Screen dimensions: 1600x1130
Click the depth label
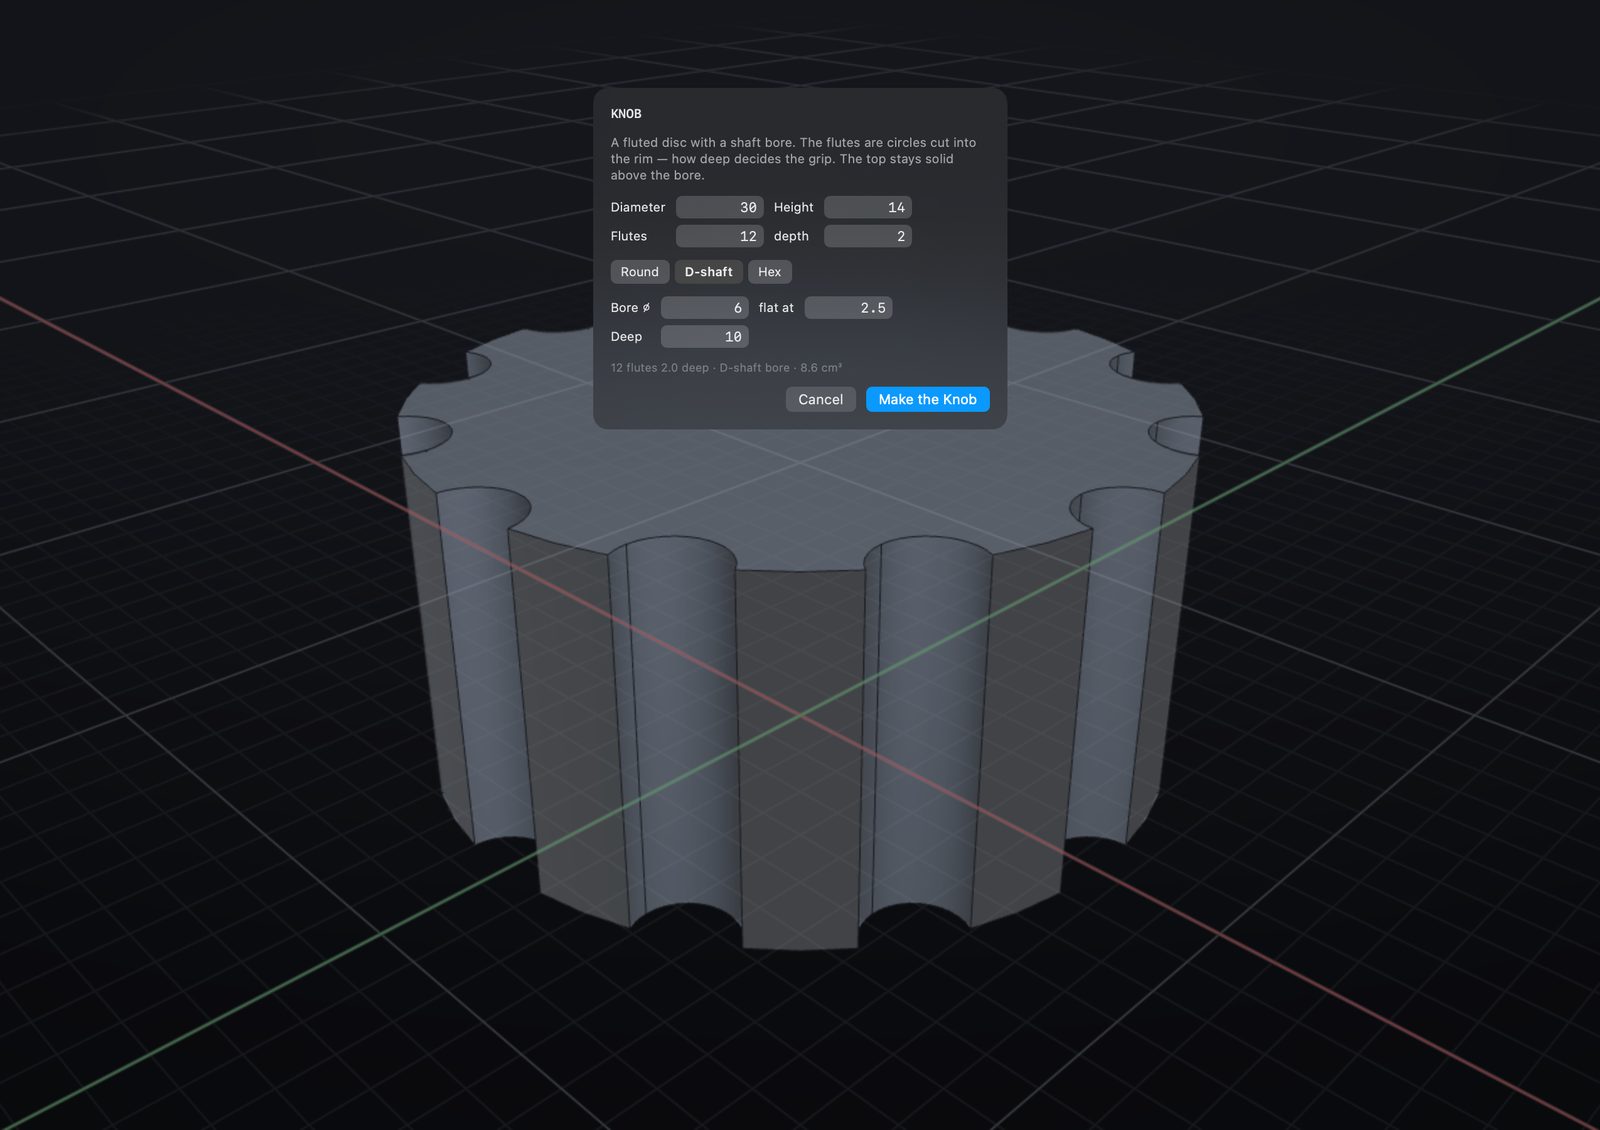791,237
